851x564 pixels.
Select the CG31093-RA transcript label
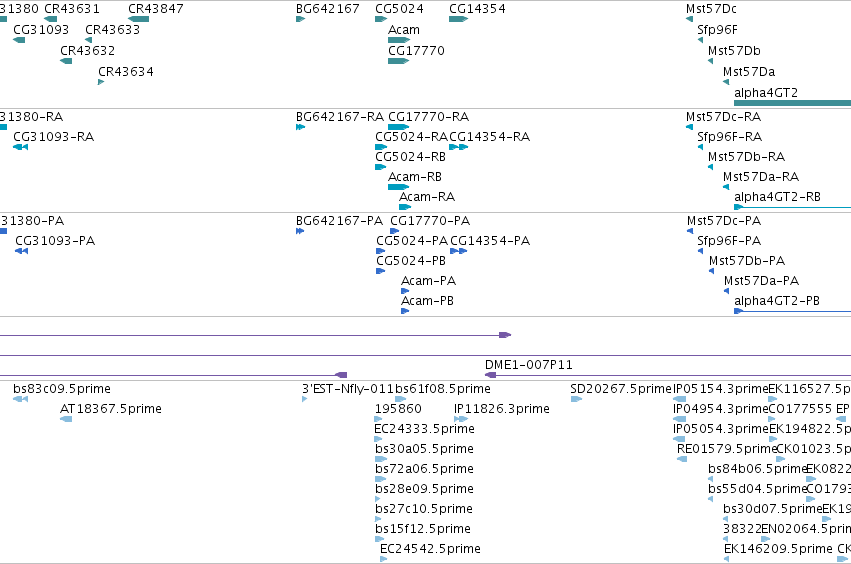tap(54, 137)
